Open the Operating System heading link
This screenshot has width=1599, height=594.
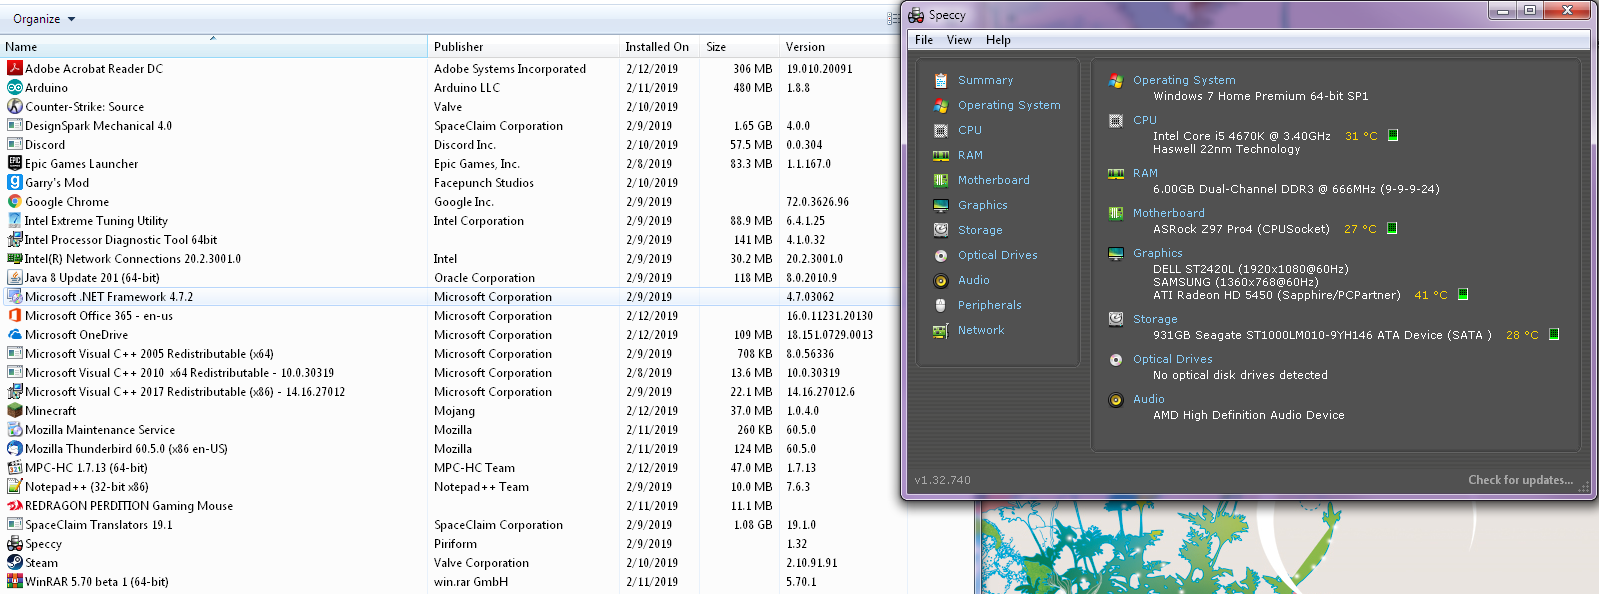coord(1184,80)
